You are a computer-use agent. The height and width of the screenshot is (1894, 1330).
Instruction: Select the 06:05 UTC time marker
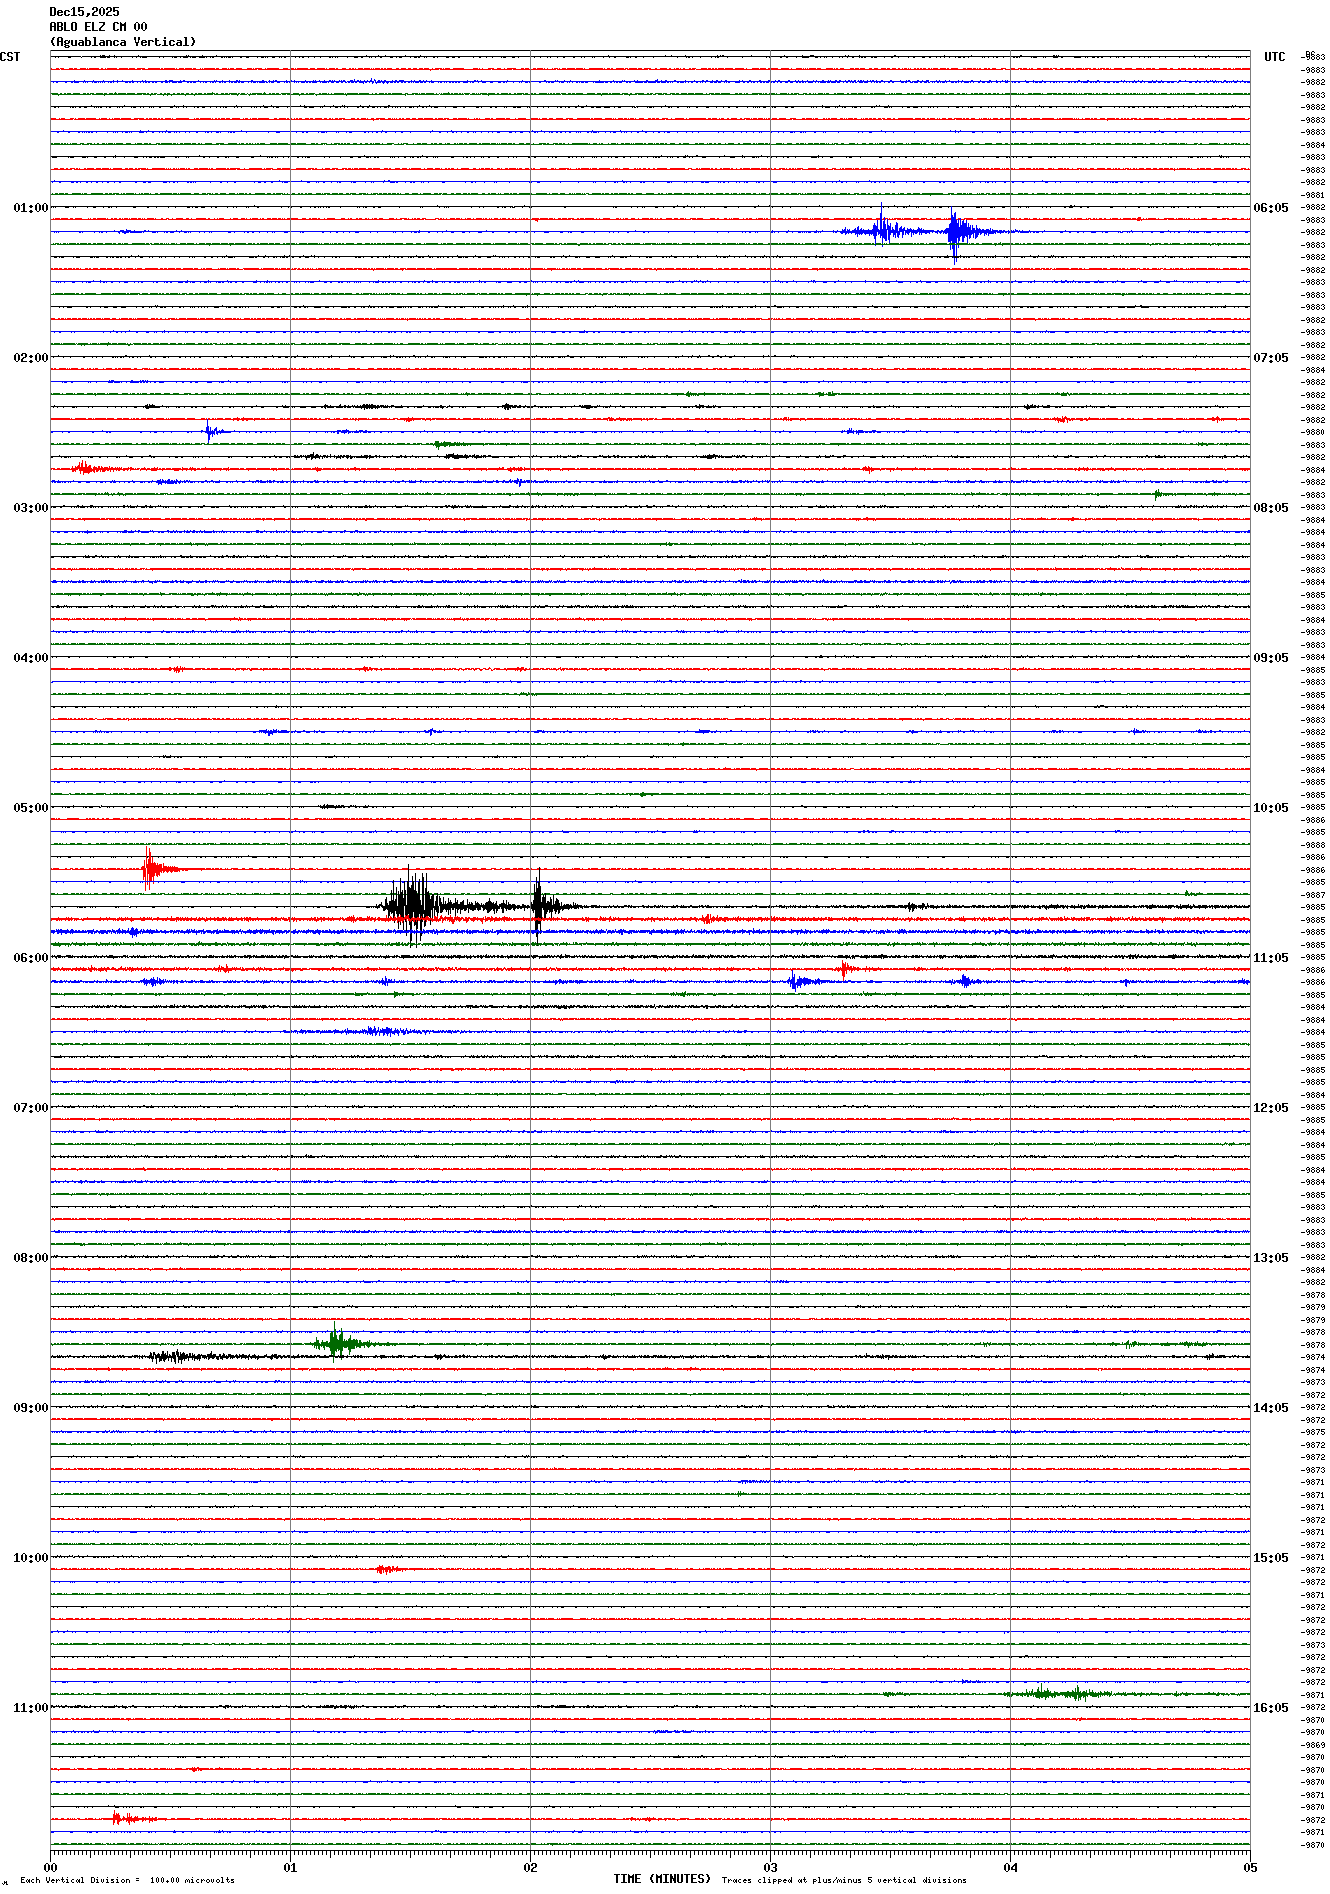coord(1270,208)
